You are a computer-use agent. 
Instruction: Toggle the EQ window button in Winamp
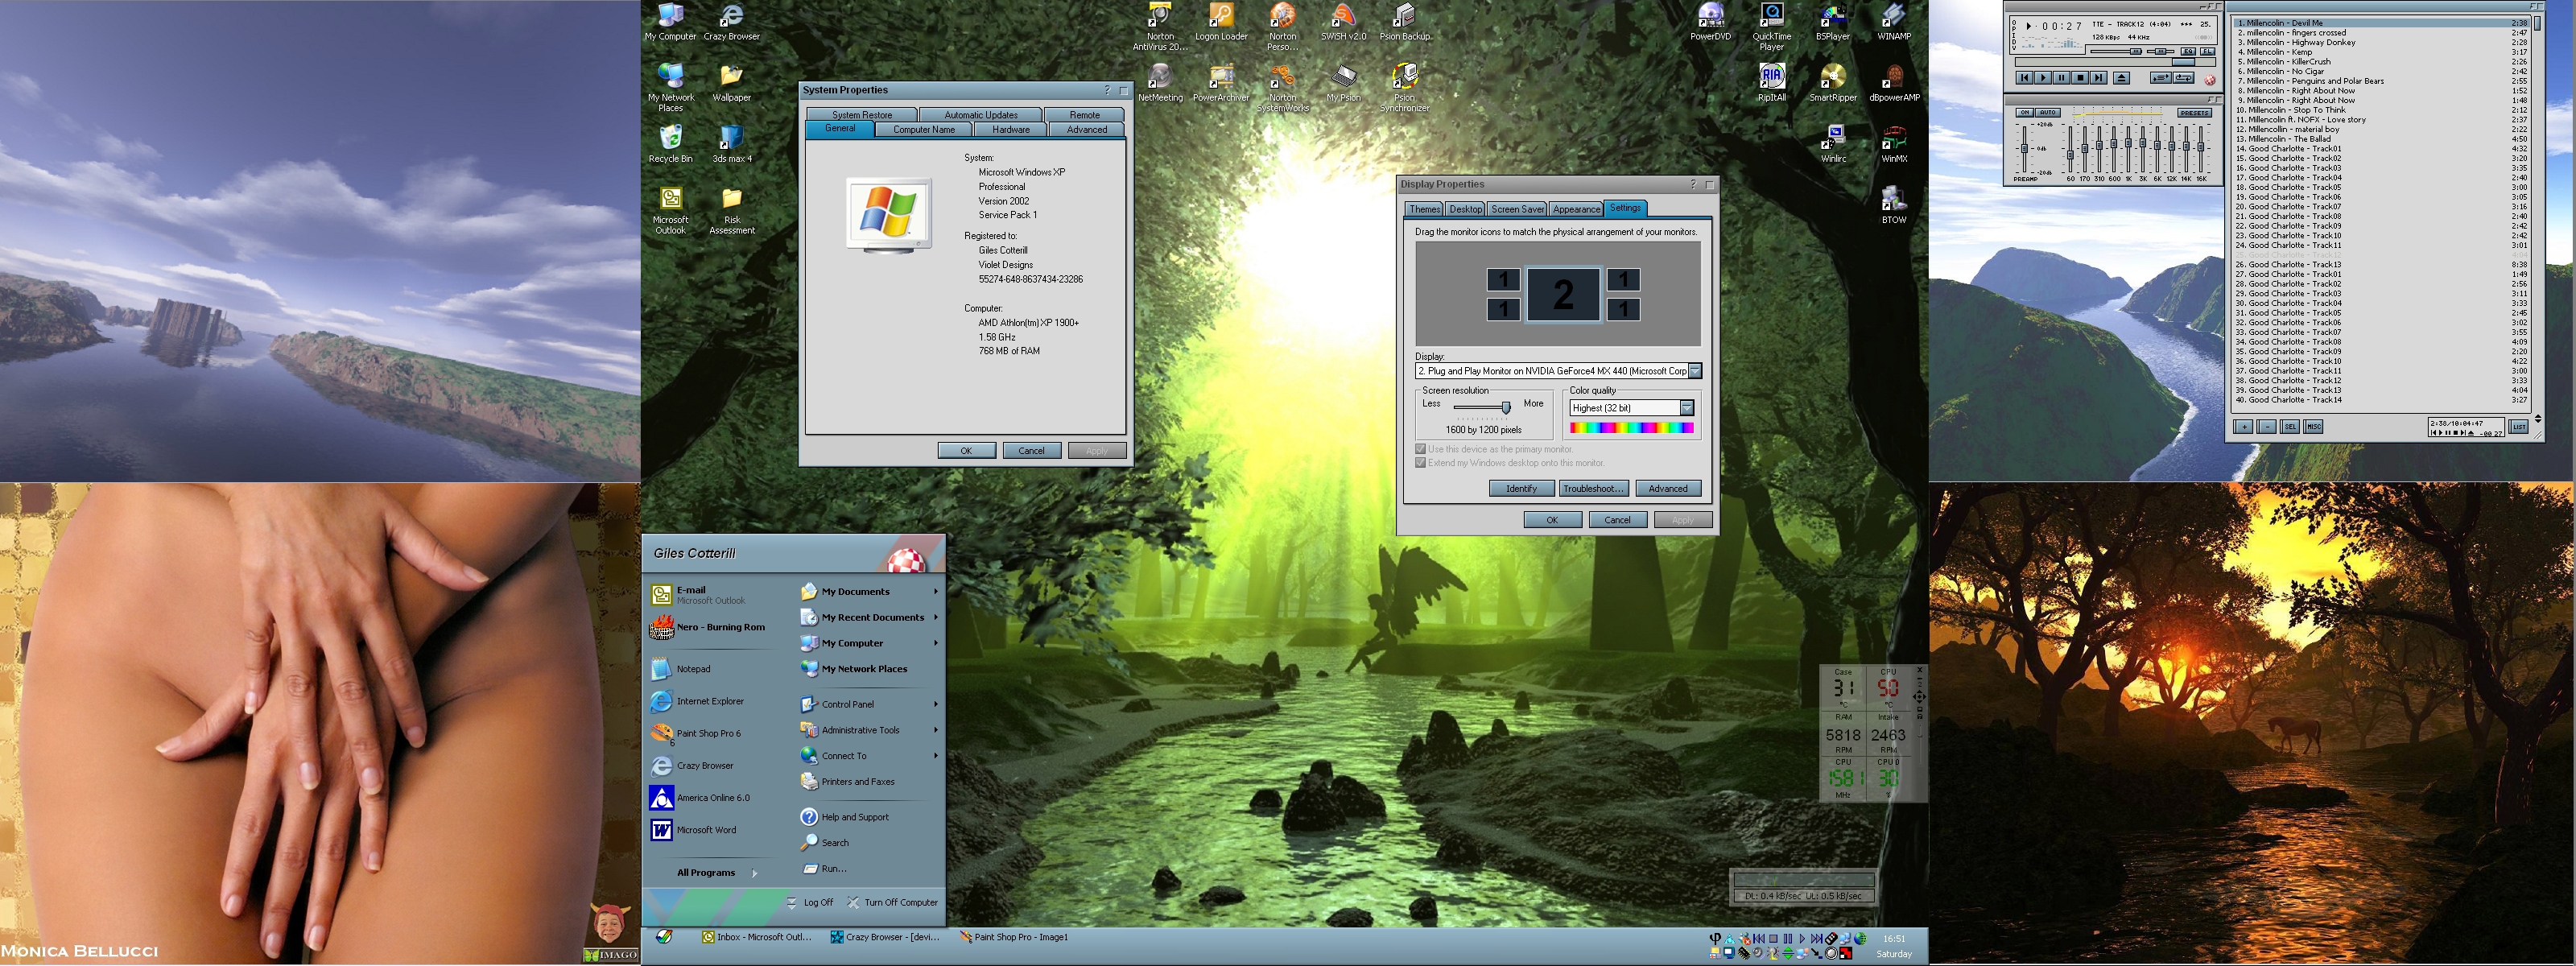click(2188, 51)
